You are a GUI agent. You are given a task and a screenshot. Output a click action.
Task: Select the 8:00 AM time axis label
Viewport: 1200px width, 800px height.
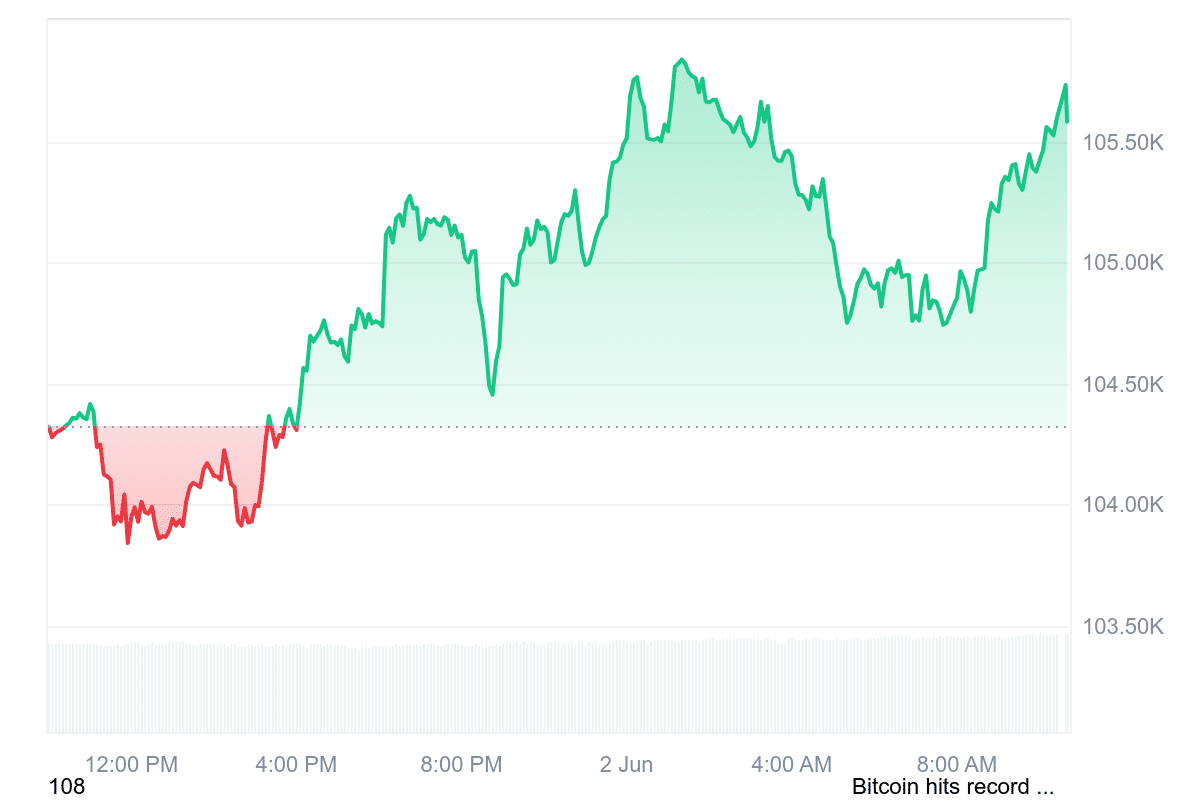956,765
